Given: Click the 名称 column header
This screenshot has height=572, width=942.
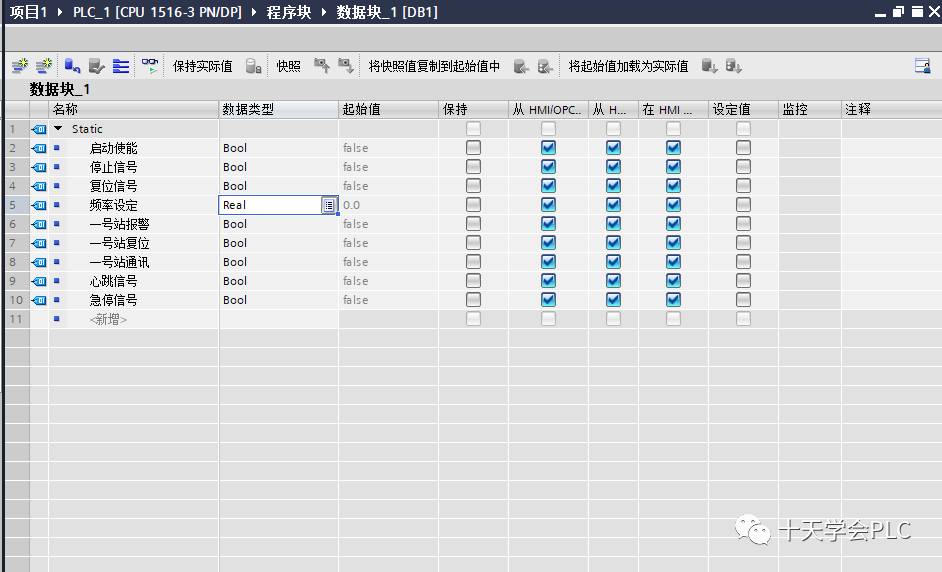Looking at the screenshot, I should click(133, 109).
